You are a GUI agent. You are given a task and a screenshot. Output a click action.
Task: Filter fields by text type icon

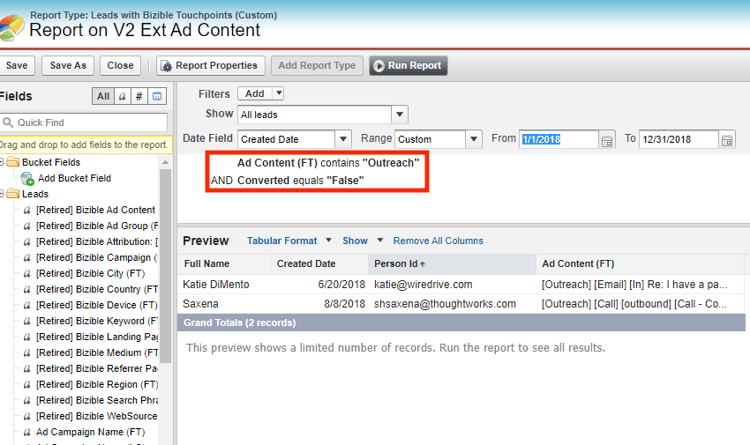point(122,96)
